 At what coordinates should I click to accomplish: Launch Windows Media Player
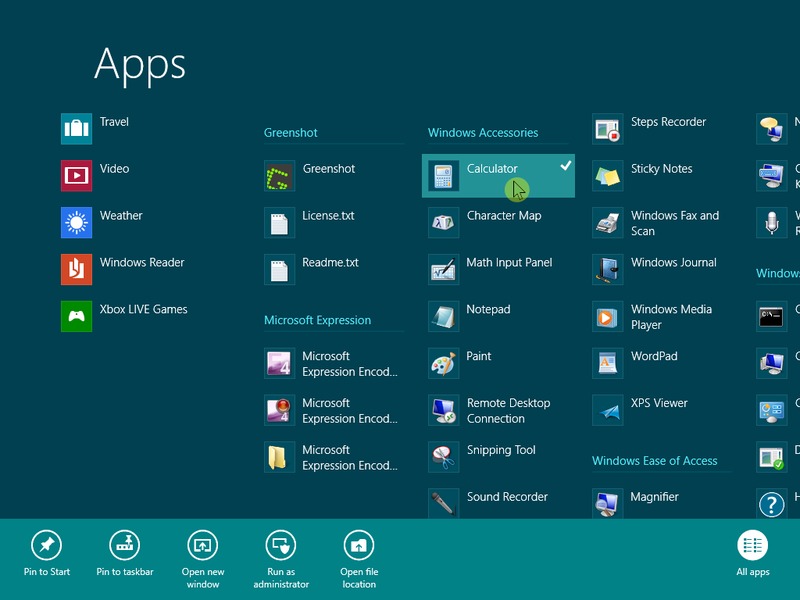608,317
